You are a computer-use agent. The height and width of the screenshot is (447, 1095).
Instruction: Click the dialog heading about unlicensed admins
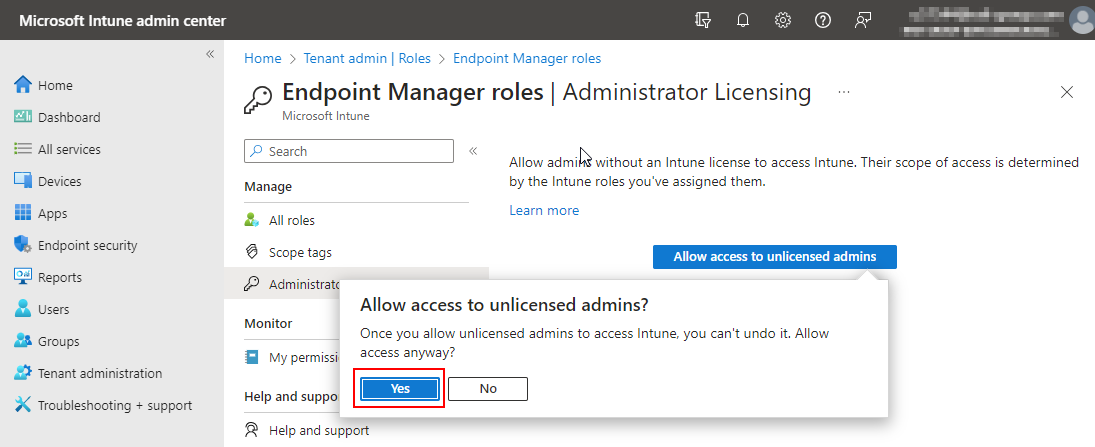504,305
